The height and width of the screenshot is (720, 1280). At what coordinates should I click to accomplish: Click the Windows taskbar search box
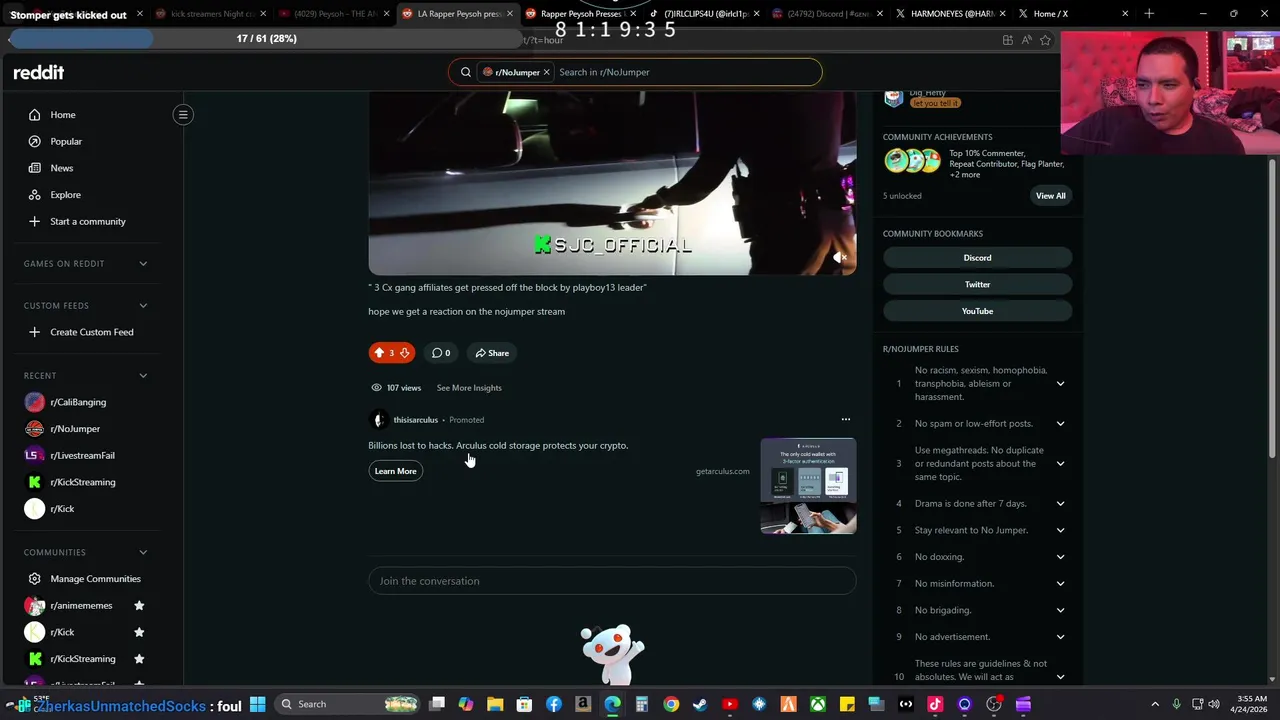tap(346, 704)
